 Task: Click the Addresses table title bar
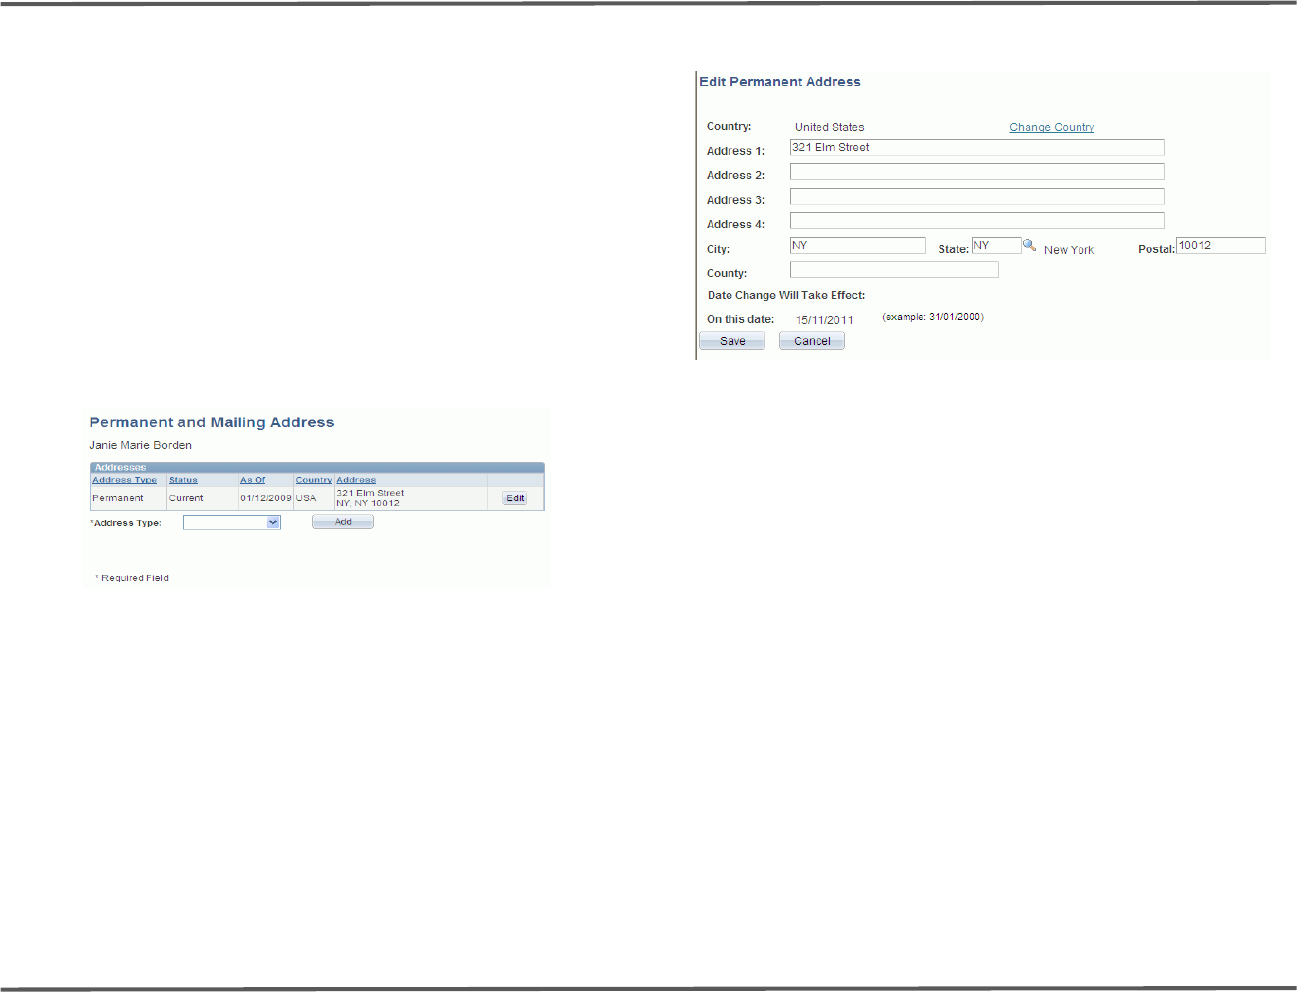coord(317,467)
